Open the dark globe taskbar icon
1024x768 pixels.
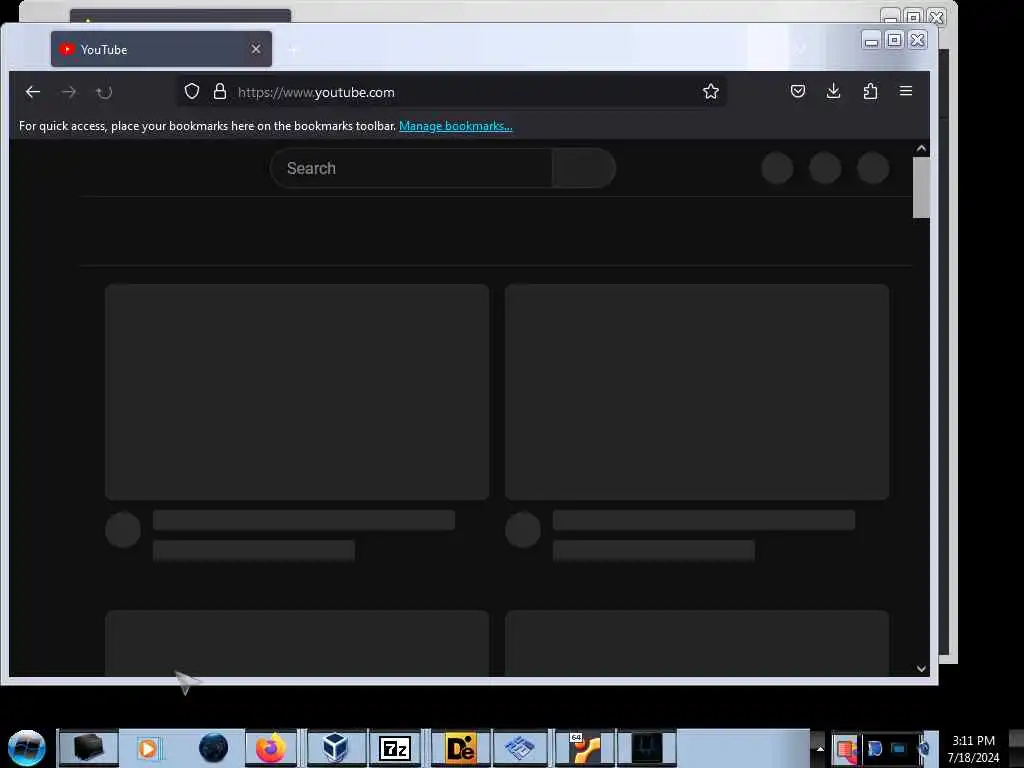[x=213, y=748]
